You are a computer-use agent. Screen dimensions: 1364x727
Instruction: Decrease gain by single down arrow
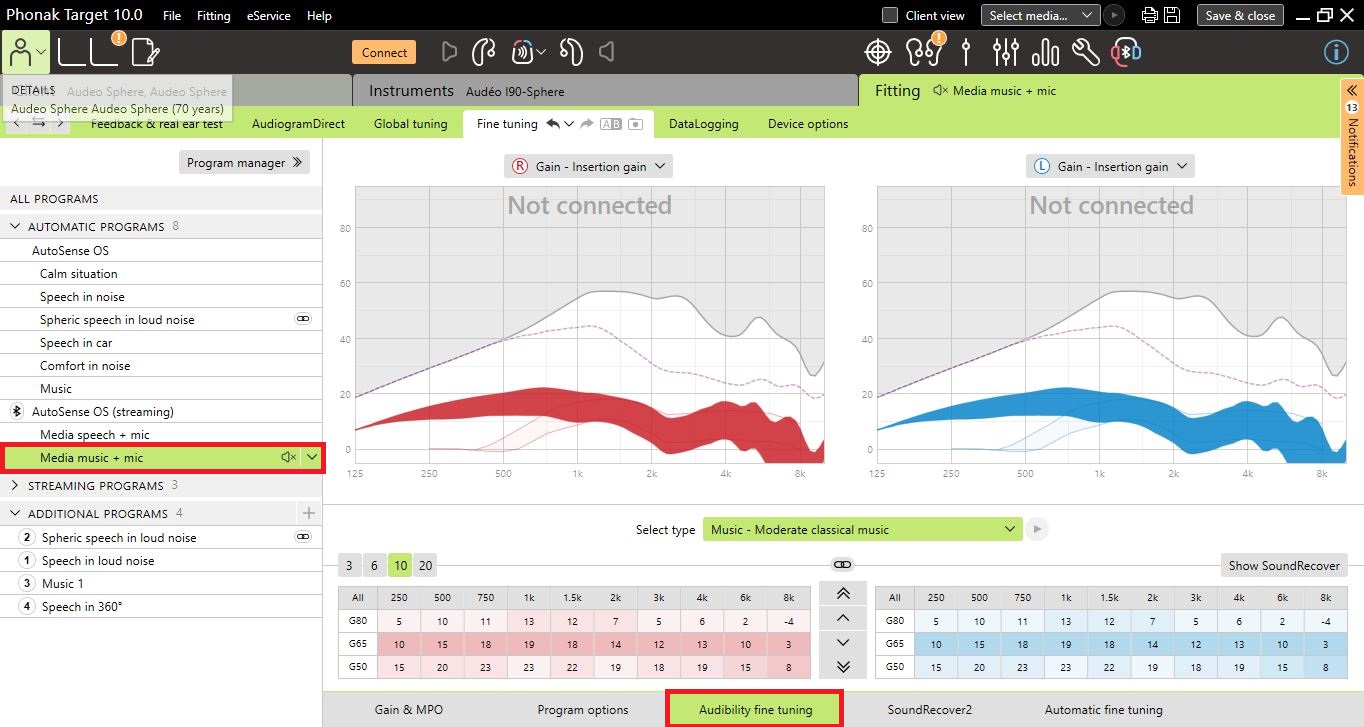click(843, 642)
